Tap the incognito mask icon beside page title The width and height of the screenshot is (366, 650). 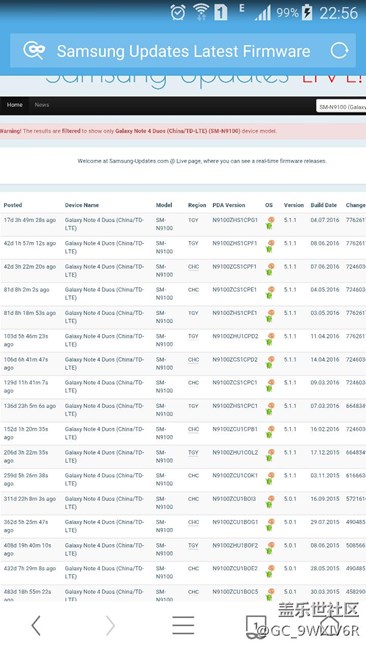point(34,51)
